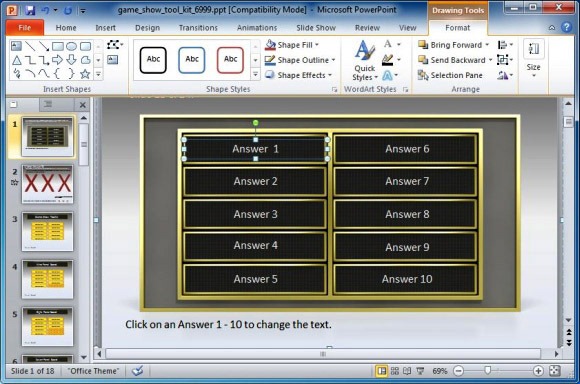The width and height of the screenshot is (580, 384).
Task: Select the Oval shape
Action: pyautogui.click(x=71, y=46)
